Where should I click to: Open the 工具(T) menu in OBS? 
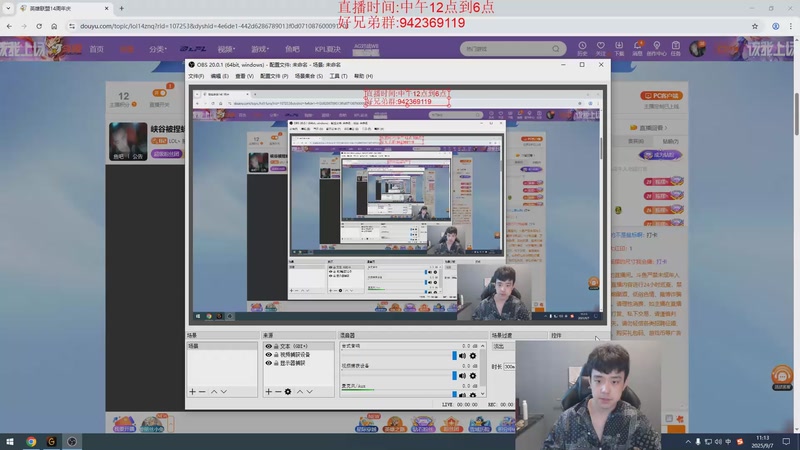click(338, 76)
